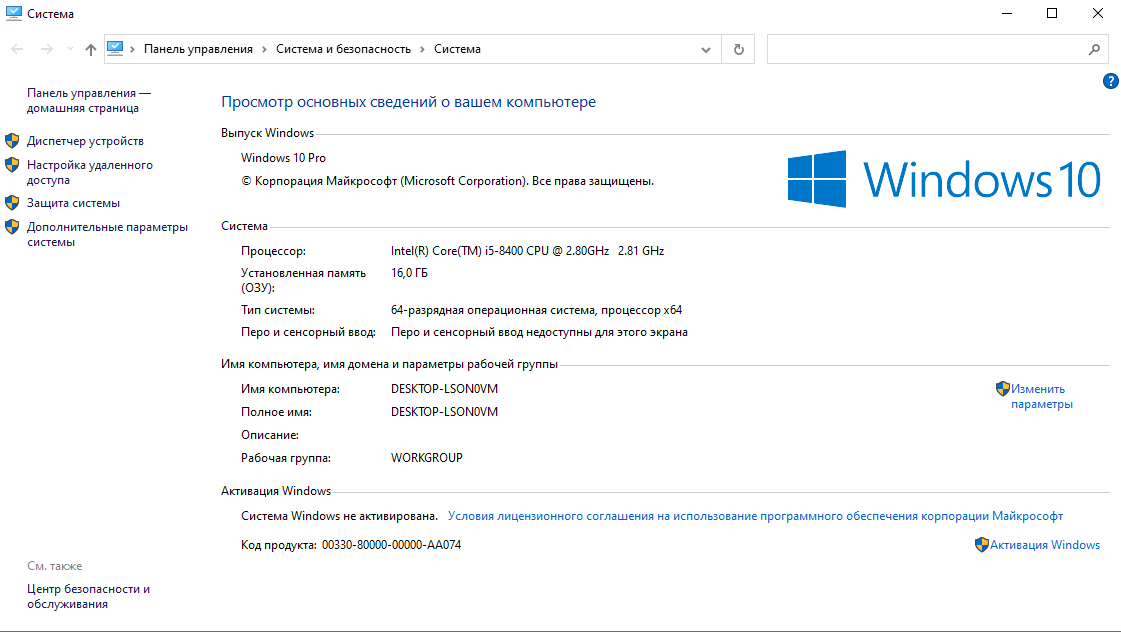This screenshot has width=1121, height=632.
Task: Click the shield icon beside 'Изменить параметры'
Action: click(1002, 388)
